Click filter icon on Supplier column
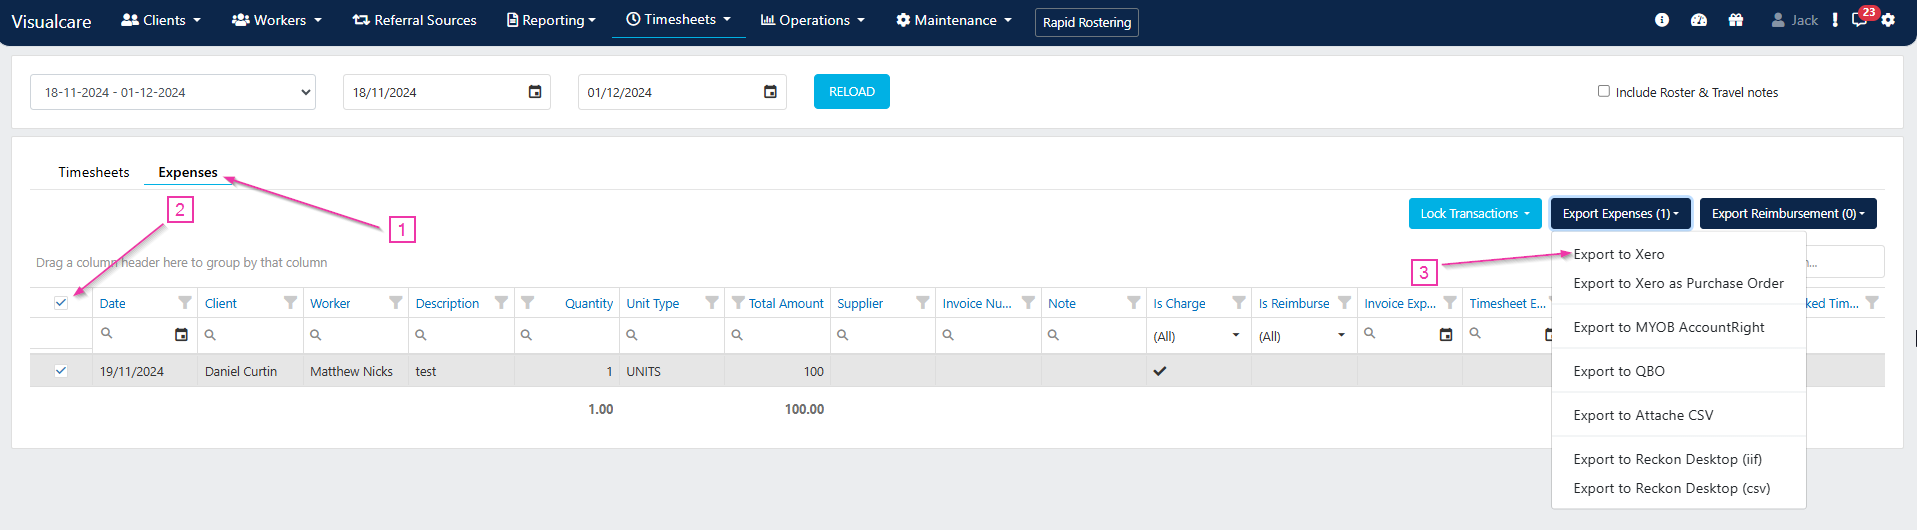 pyautogui.click(x=923, y=302)
